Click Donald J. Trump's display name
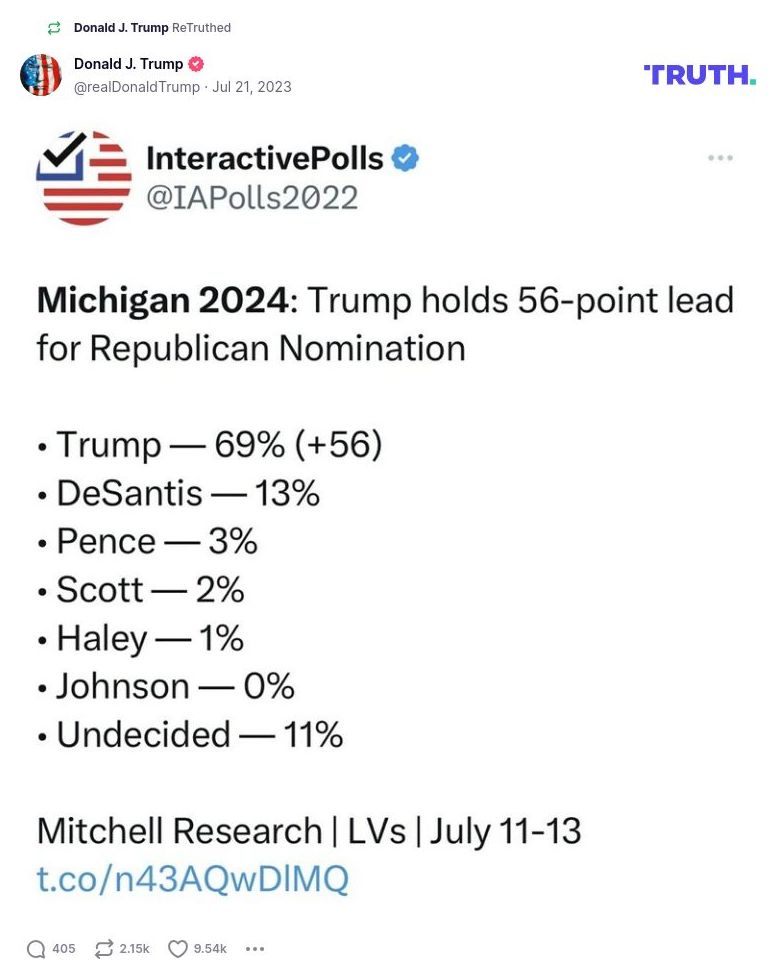Screen dimensions: 777x979 coord(126,63)
